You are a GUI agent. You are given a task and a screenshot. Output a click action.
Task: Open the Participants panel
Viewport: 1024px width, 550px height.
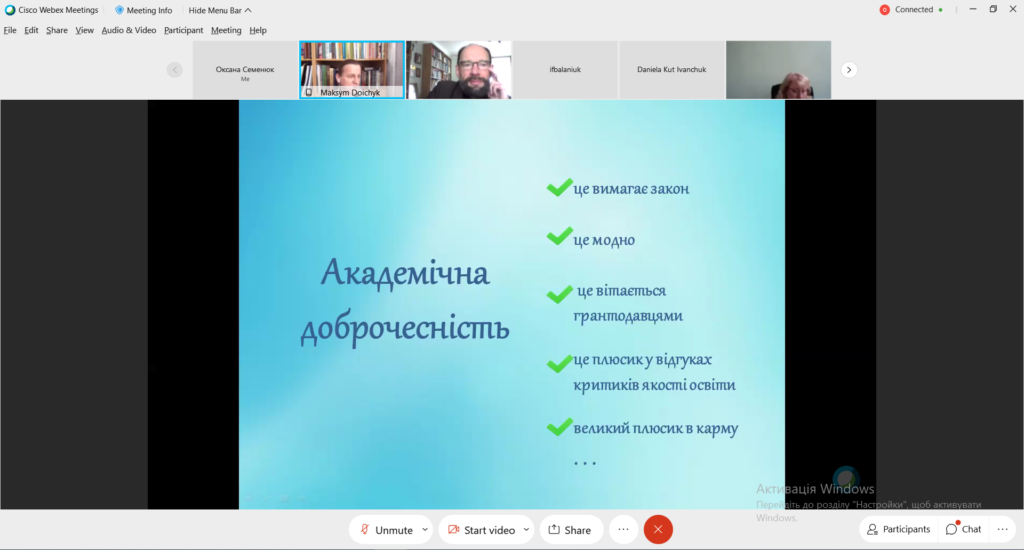tap(898, 529)
